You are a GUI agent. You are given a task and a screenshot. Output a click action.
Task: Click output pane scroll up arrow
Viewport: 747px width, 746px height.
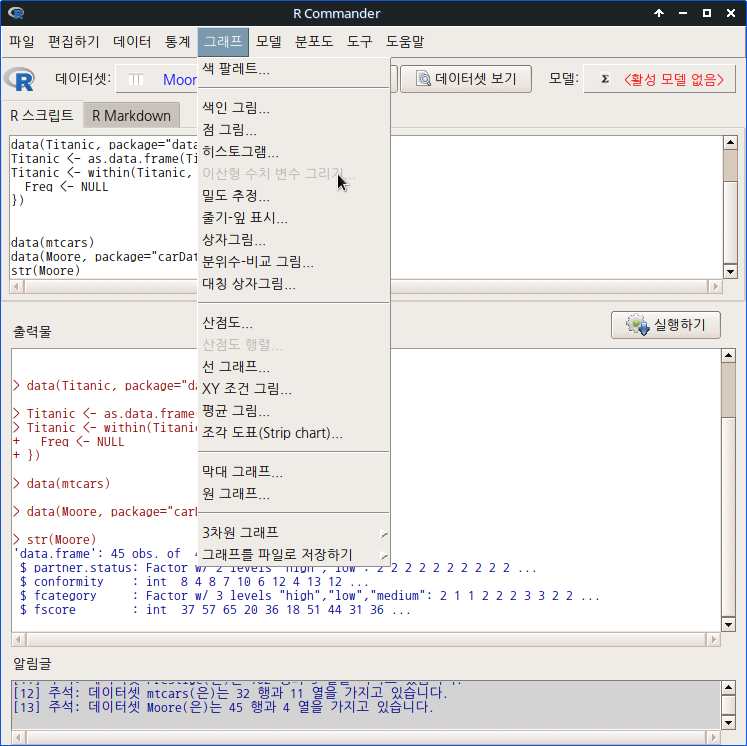coord(728,355)
